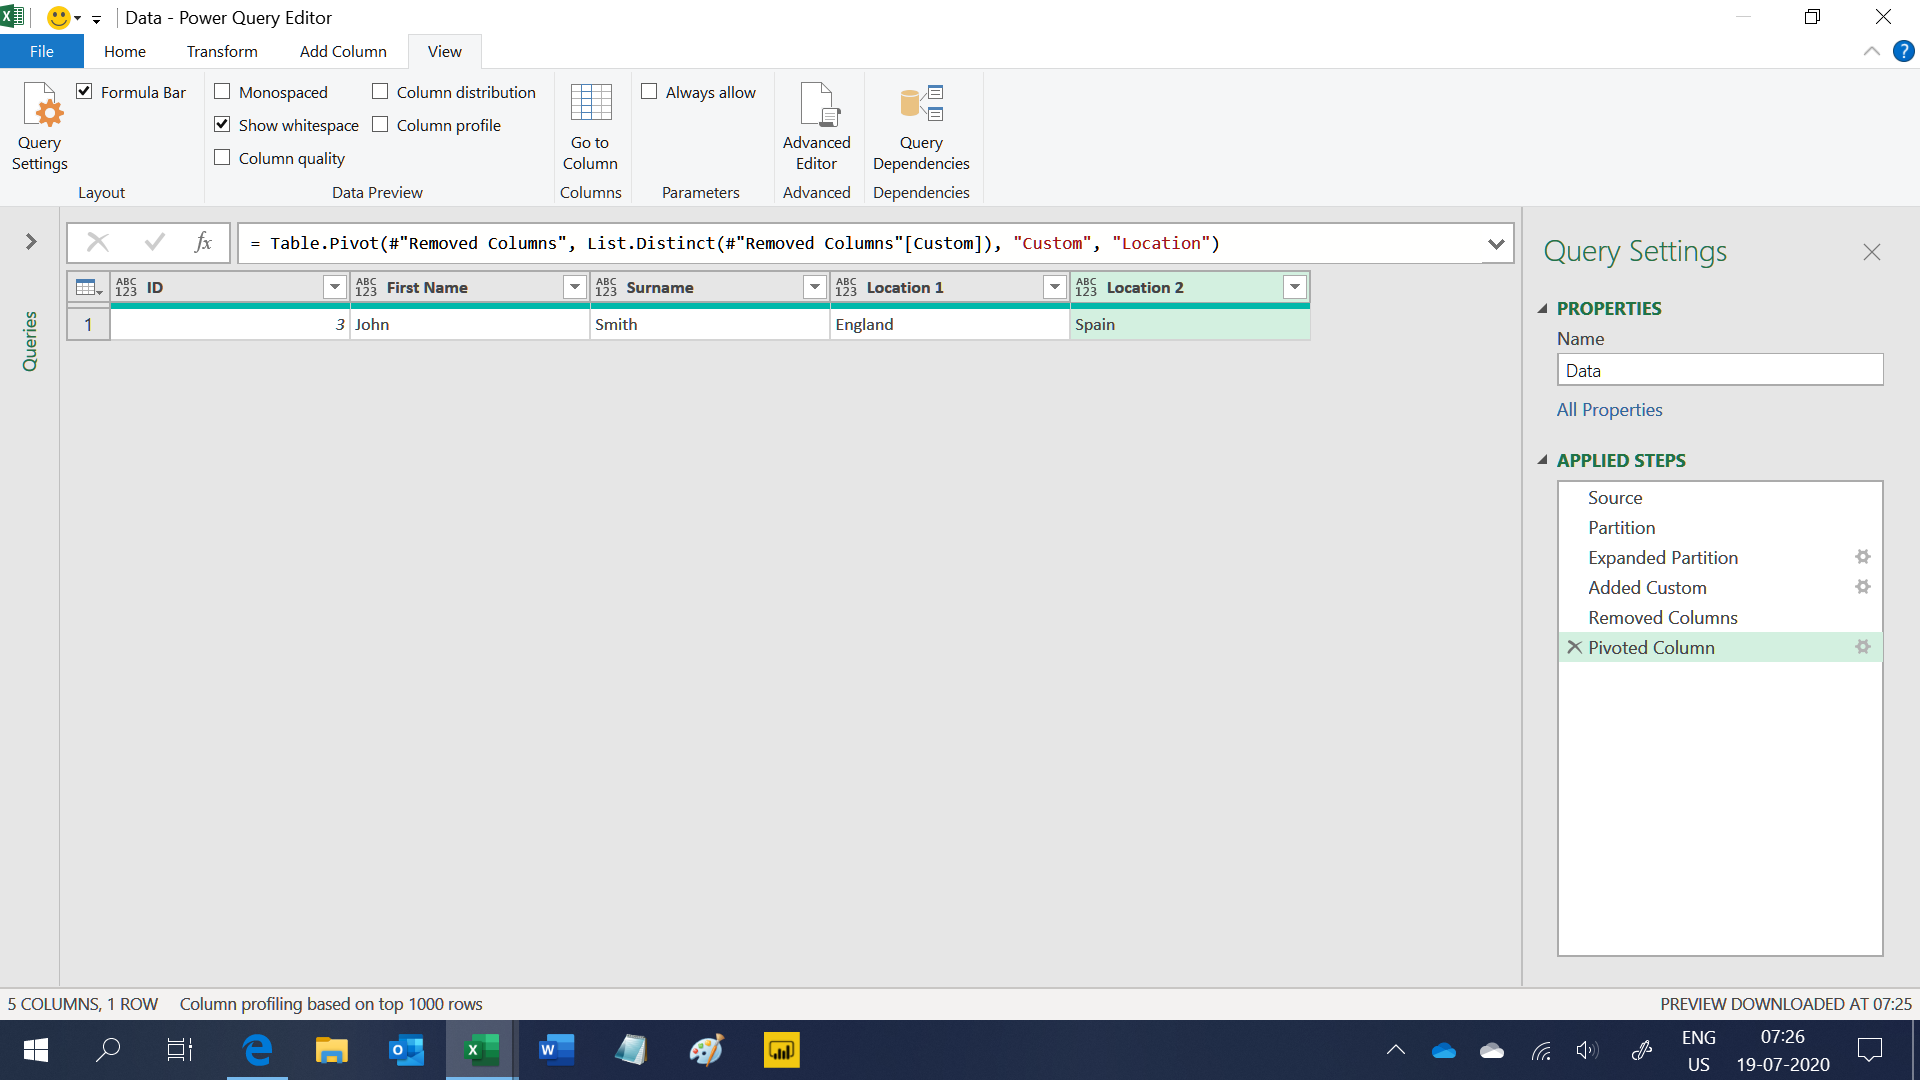Collapse the PROPERTIES section
1920x1080 pixels.
pos(1543,308)
